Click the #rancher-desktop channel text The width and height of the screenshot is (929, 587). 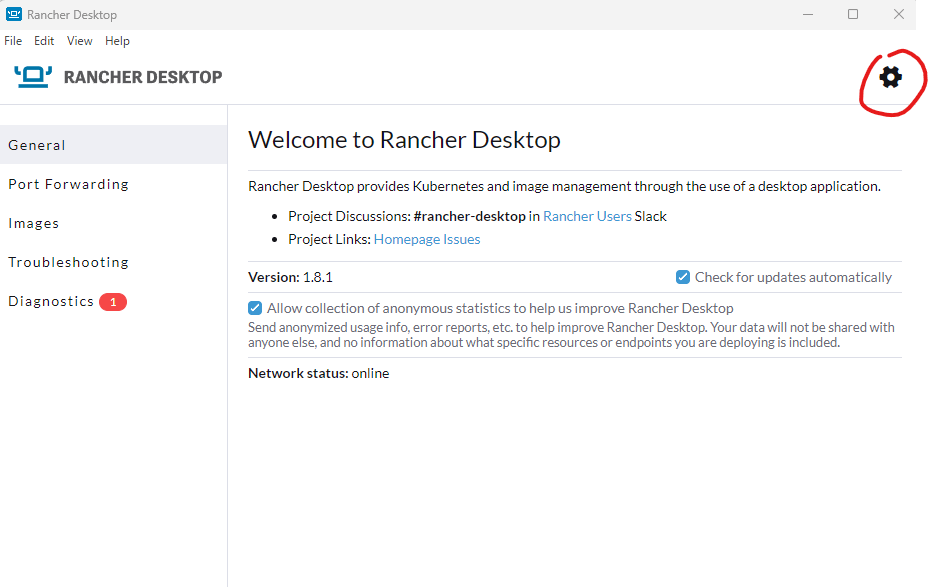click(469, 216)
